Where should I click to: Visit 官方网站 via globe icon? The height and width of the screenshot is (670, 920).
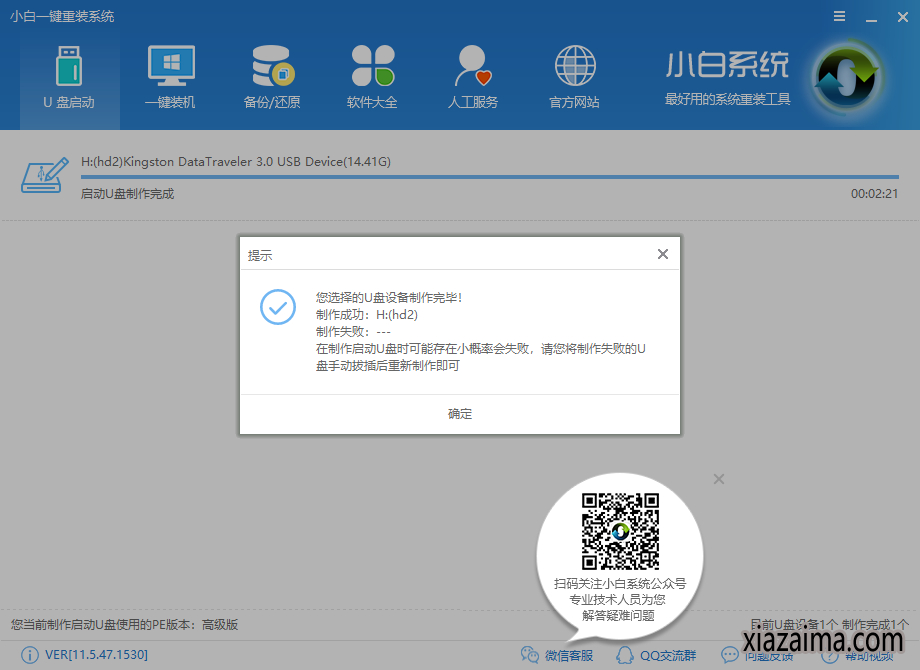coord(574,76)
